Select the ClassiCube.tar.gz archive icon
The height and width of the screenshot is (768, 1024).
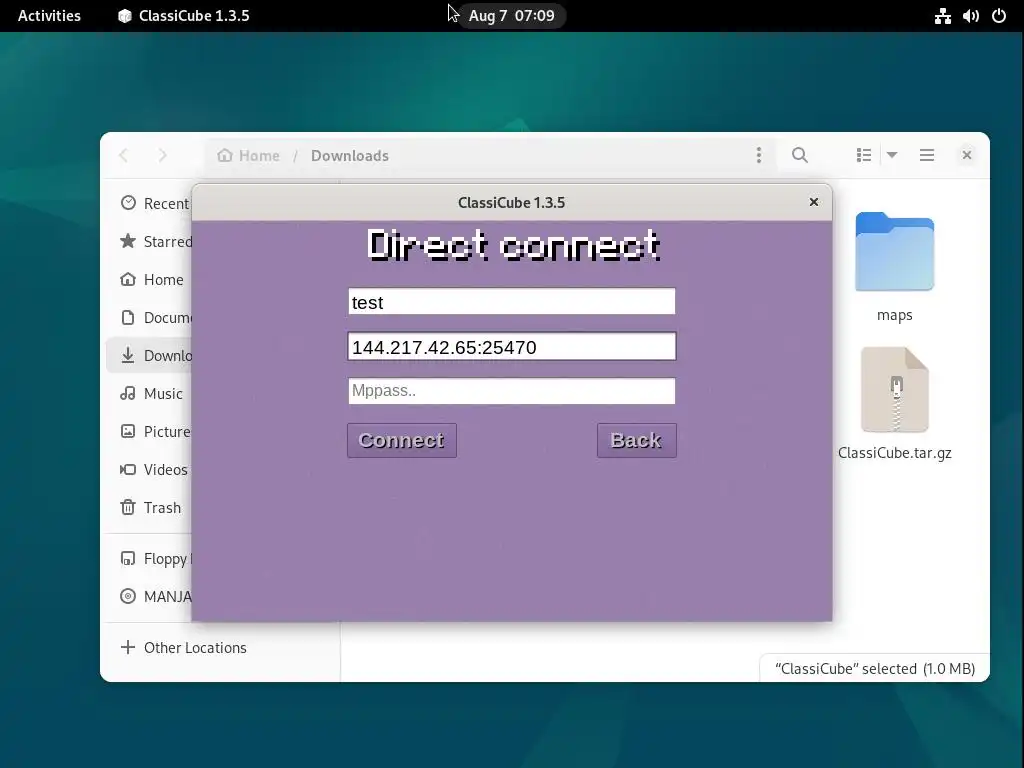tap(895, 390)
